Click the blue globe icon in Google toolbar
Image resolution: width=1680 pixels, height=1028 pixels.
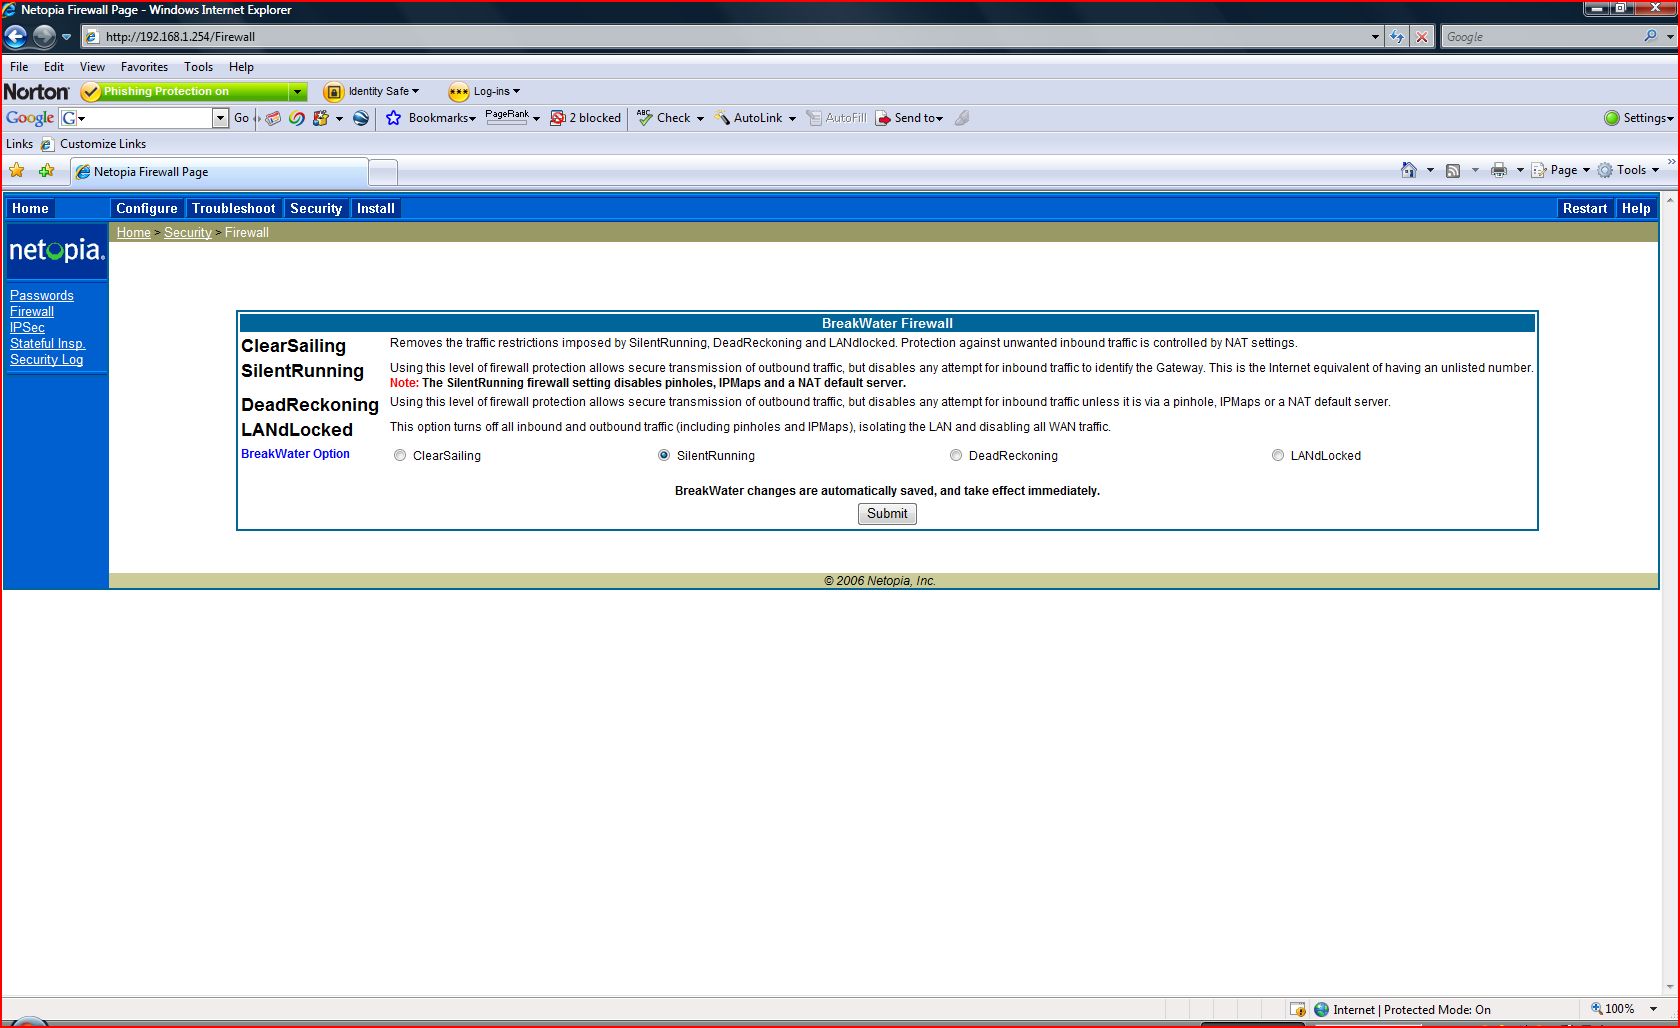361,118
